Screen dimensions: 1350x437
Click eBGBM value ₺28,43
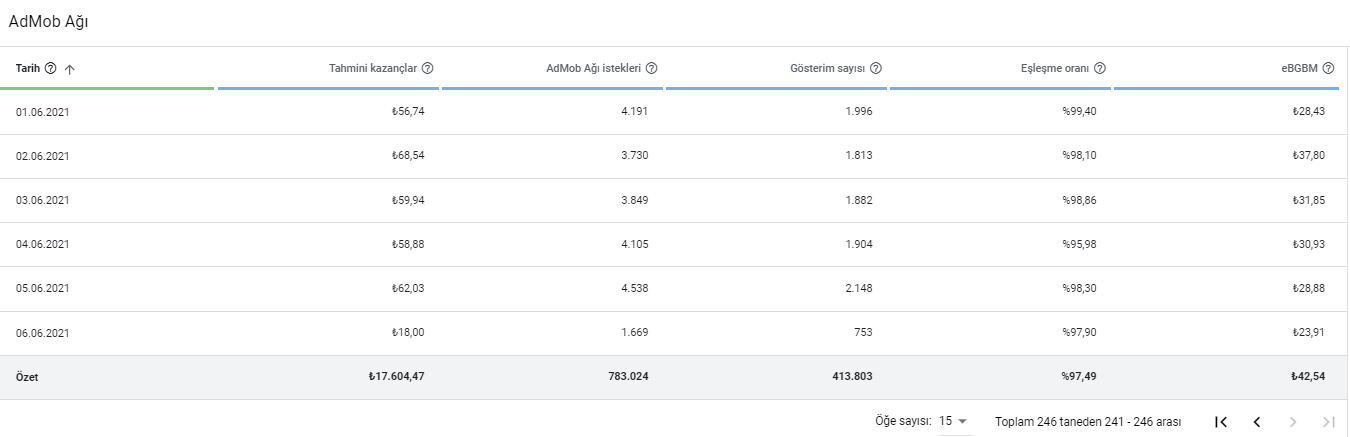pyautogui.click(x=1308, y=111)
